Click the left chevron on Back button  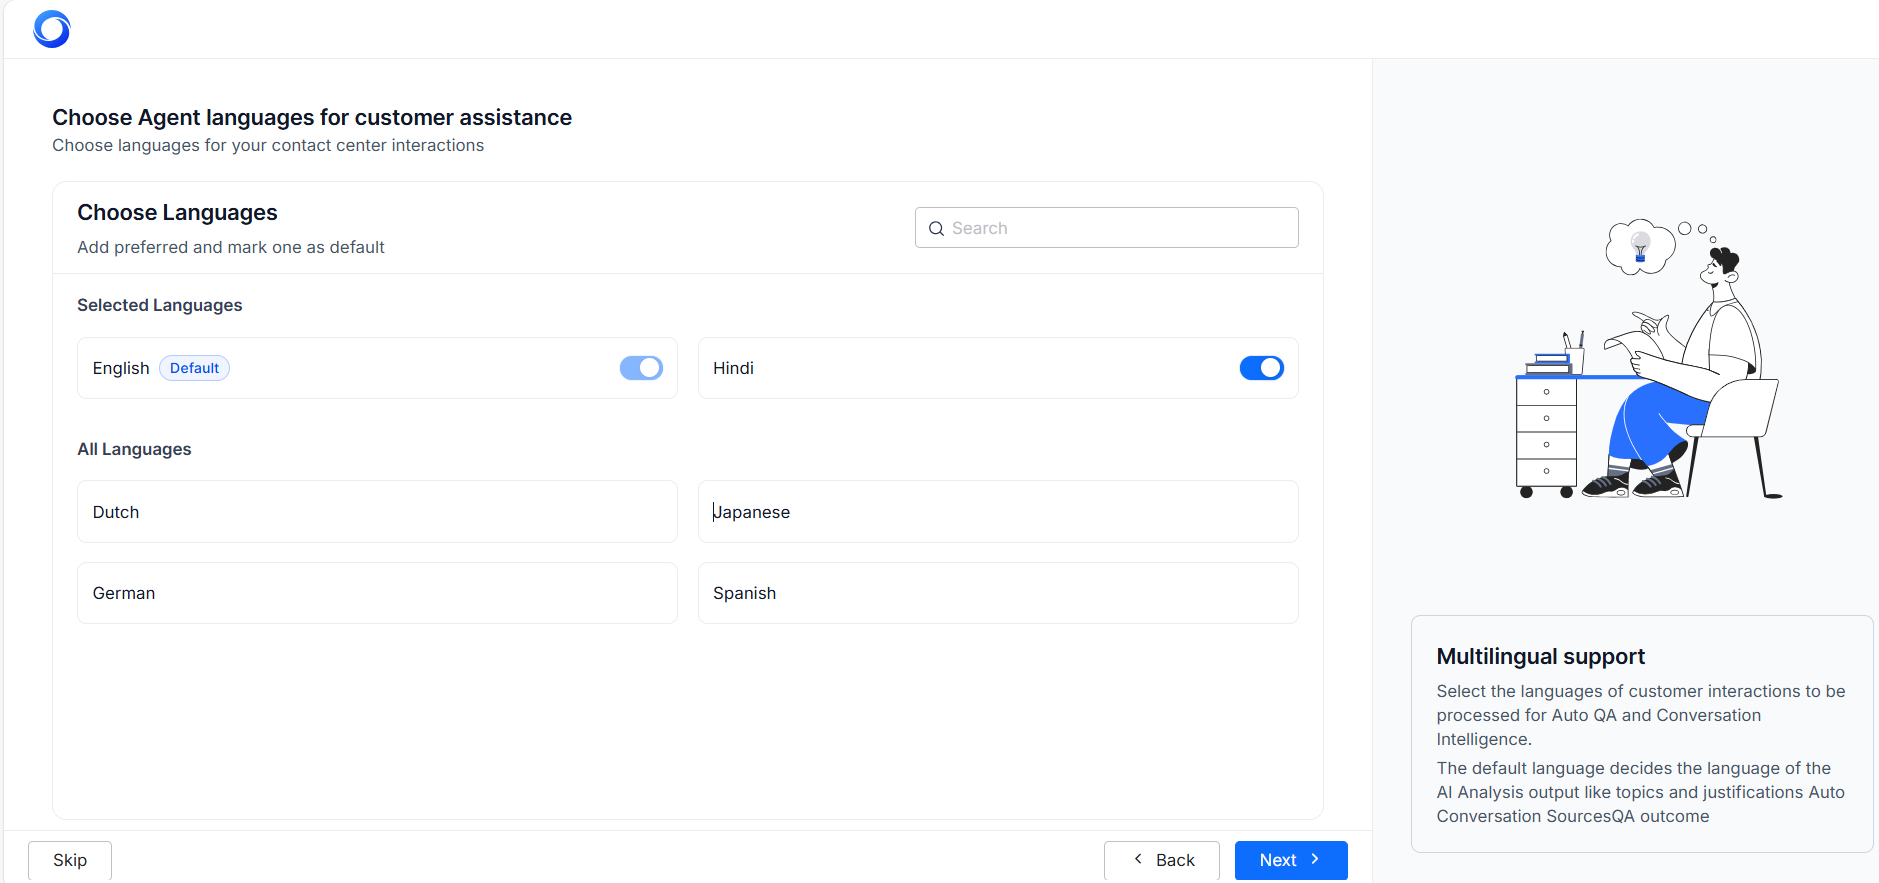click(x=1138, y=859)
